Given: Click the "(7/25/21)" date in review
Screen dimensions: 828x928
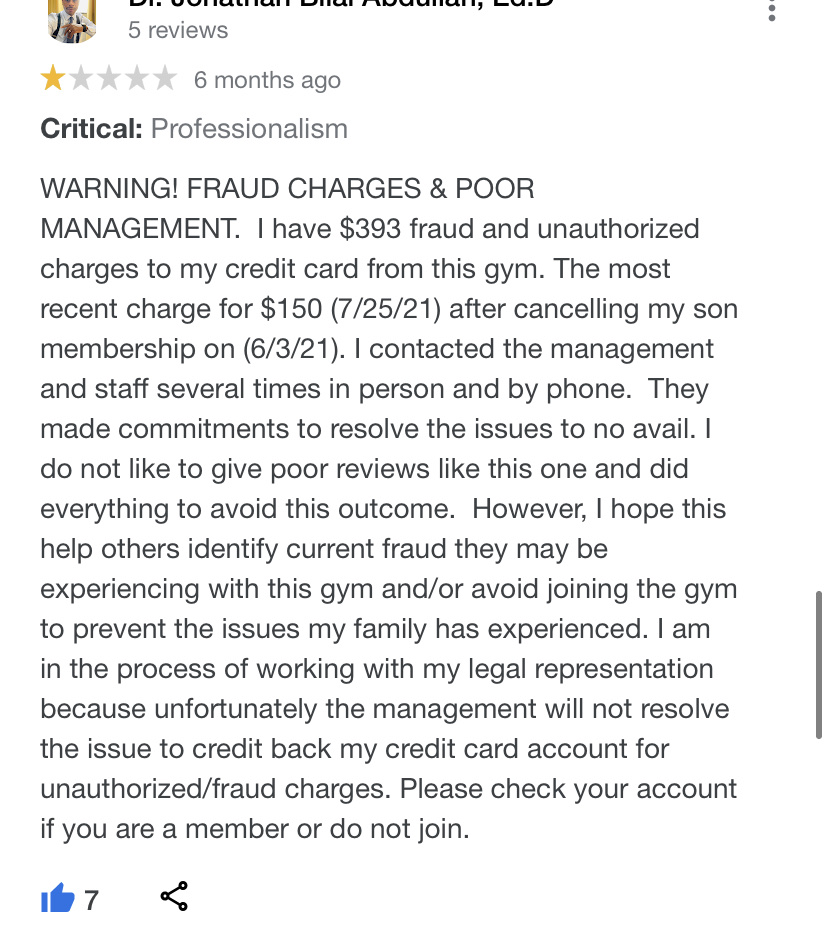Looking at the screenshot, I should click(x=386, y=309).
